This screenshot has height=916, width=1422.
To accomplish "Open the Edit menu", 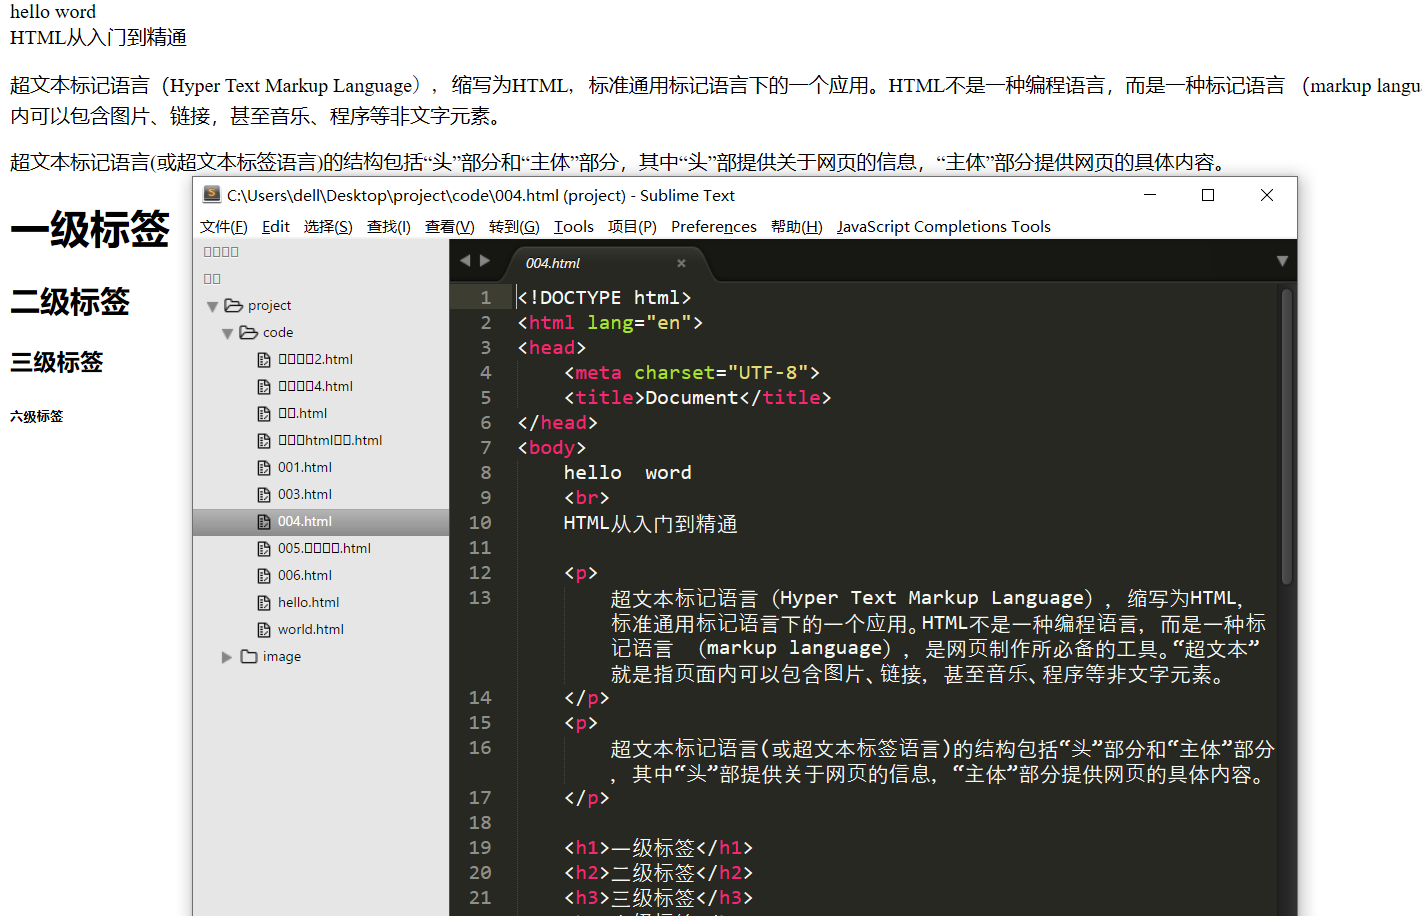I will pos(276,227).
